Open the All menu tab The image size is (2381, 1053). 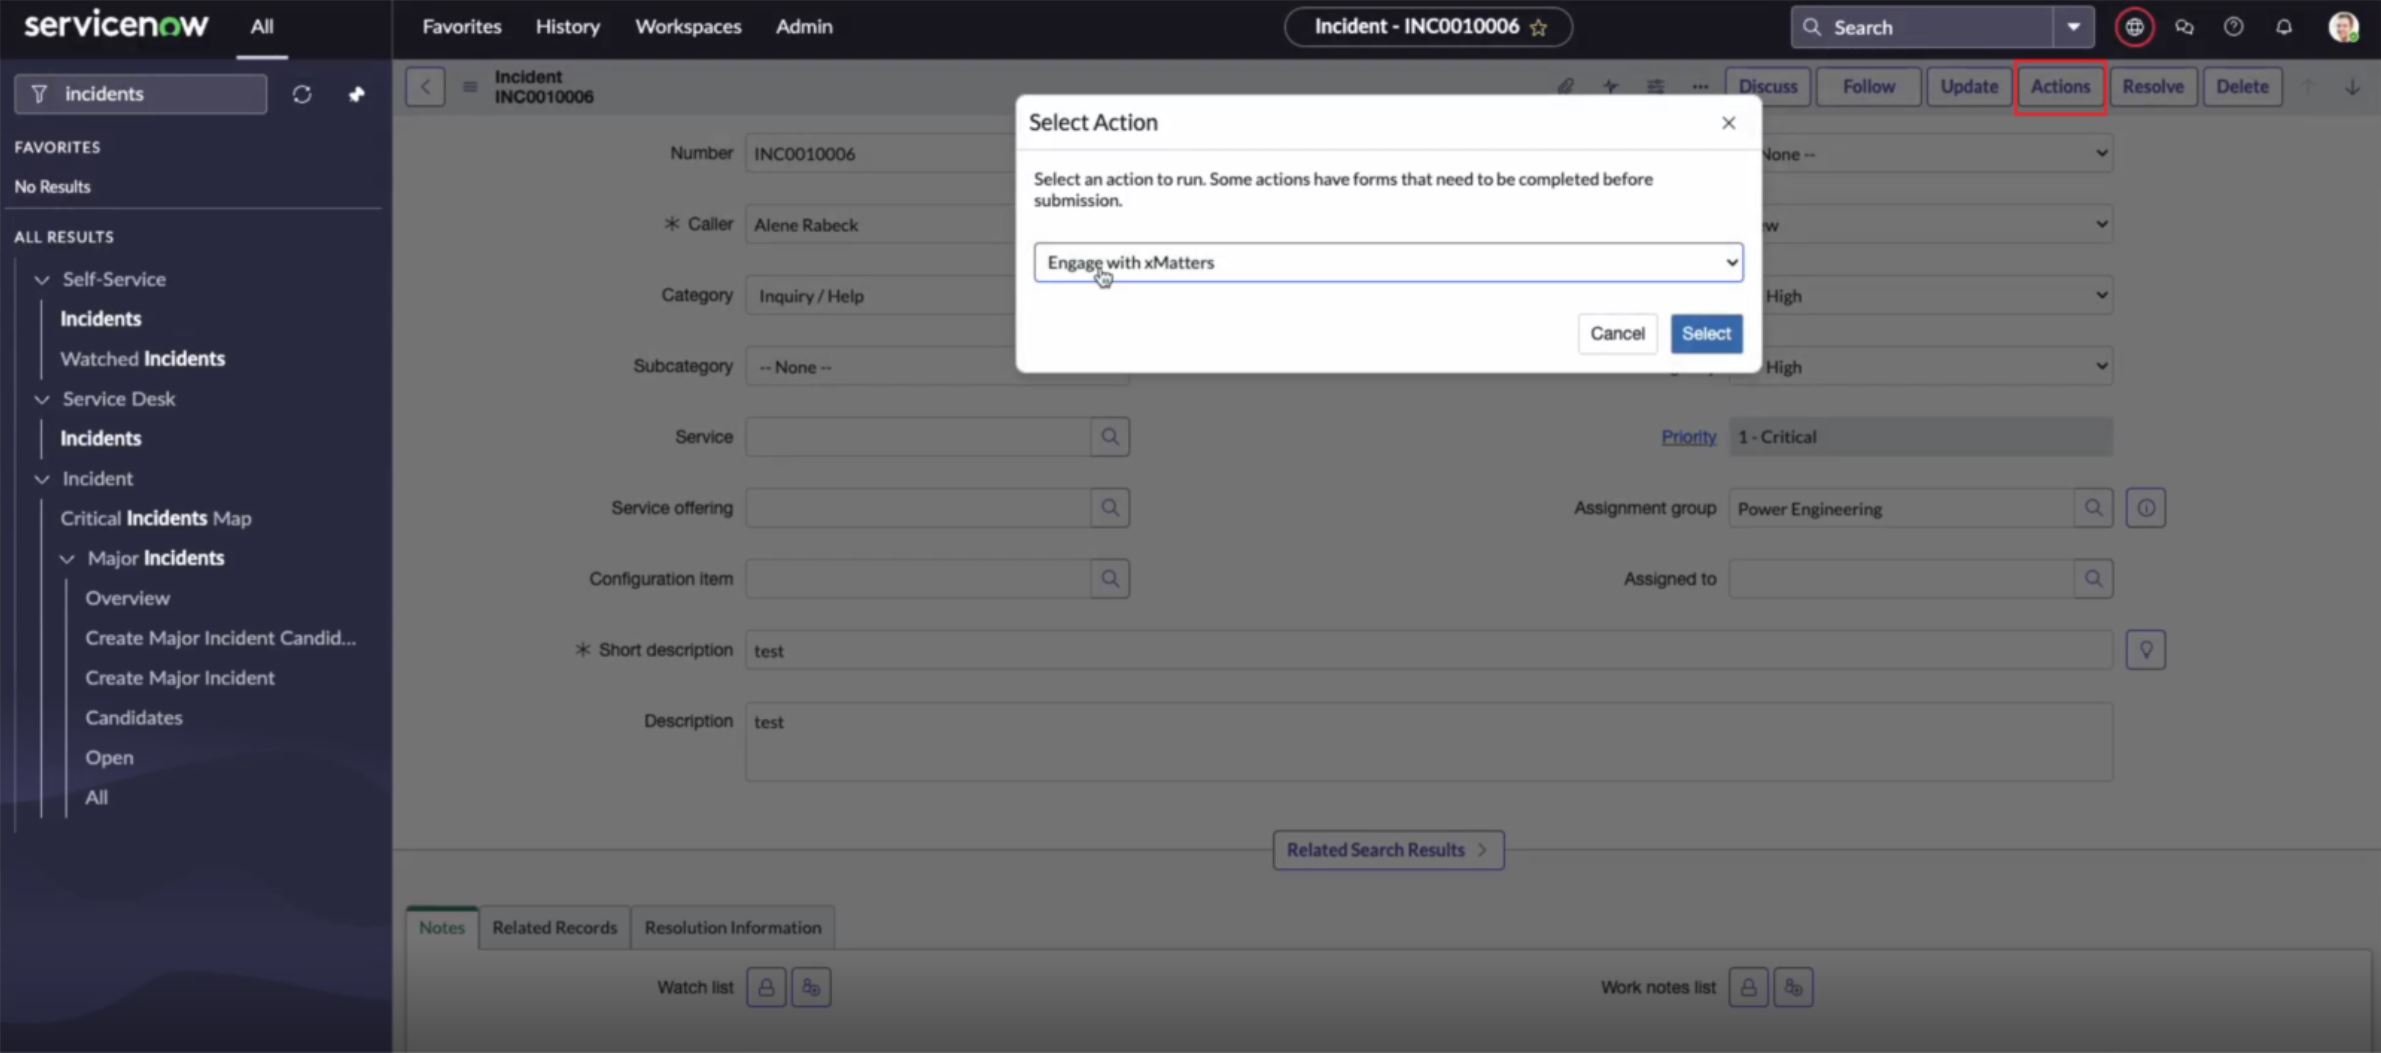pos(262,27)
